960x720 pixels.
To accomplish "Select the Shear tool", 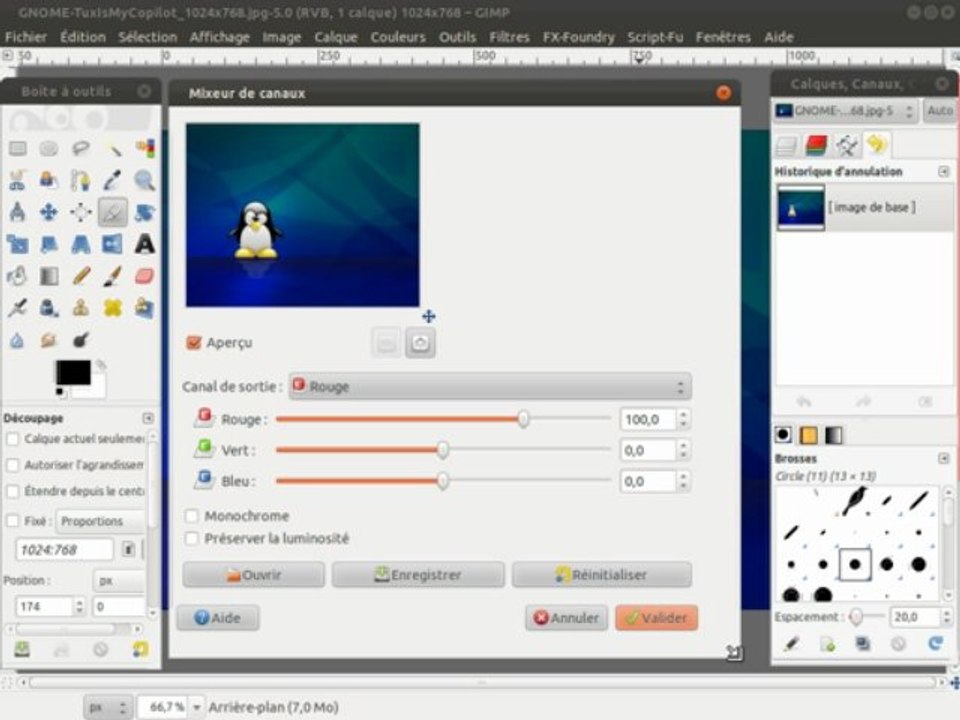I will 49,244.
